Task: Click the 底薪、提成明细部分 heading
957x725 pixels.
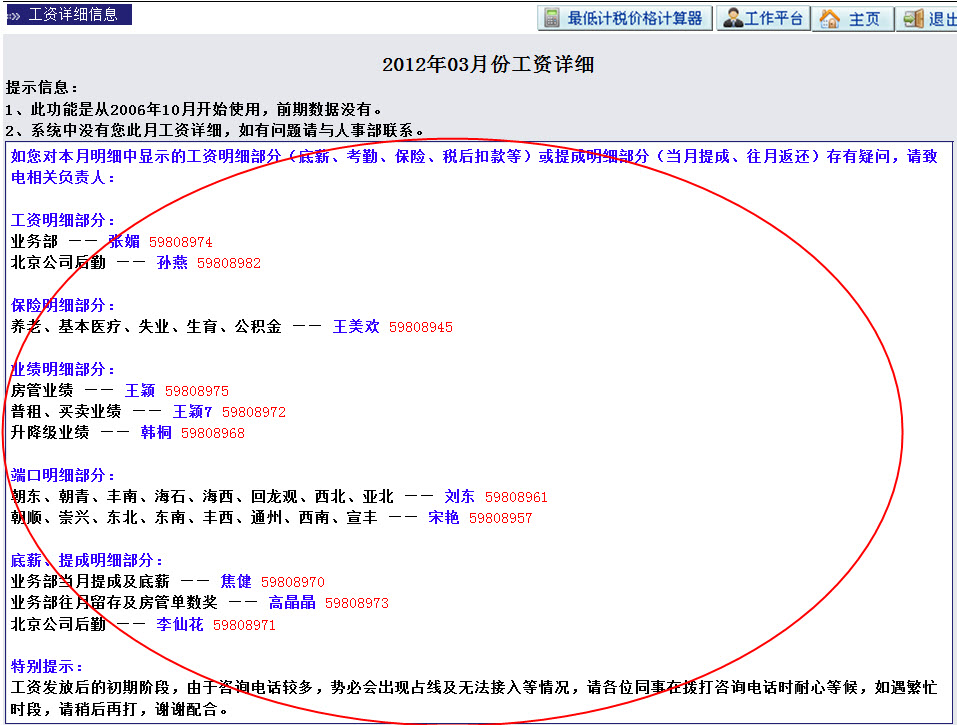Action: 87,561
